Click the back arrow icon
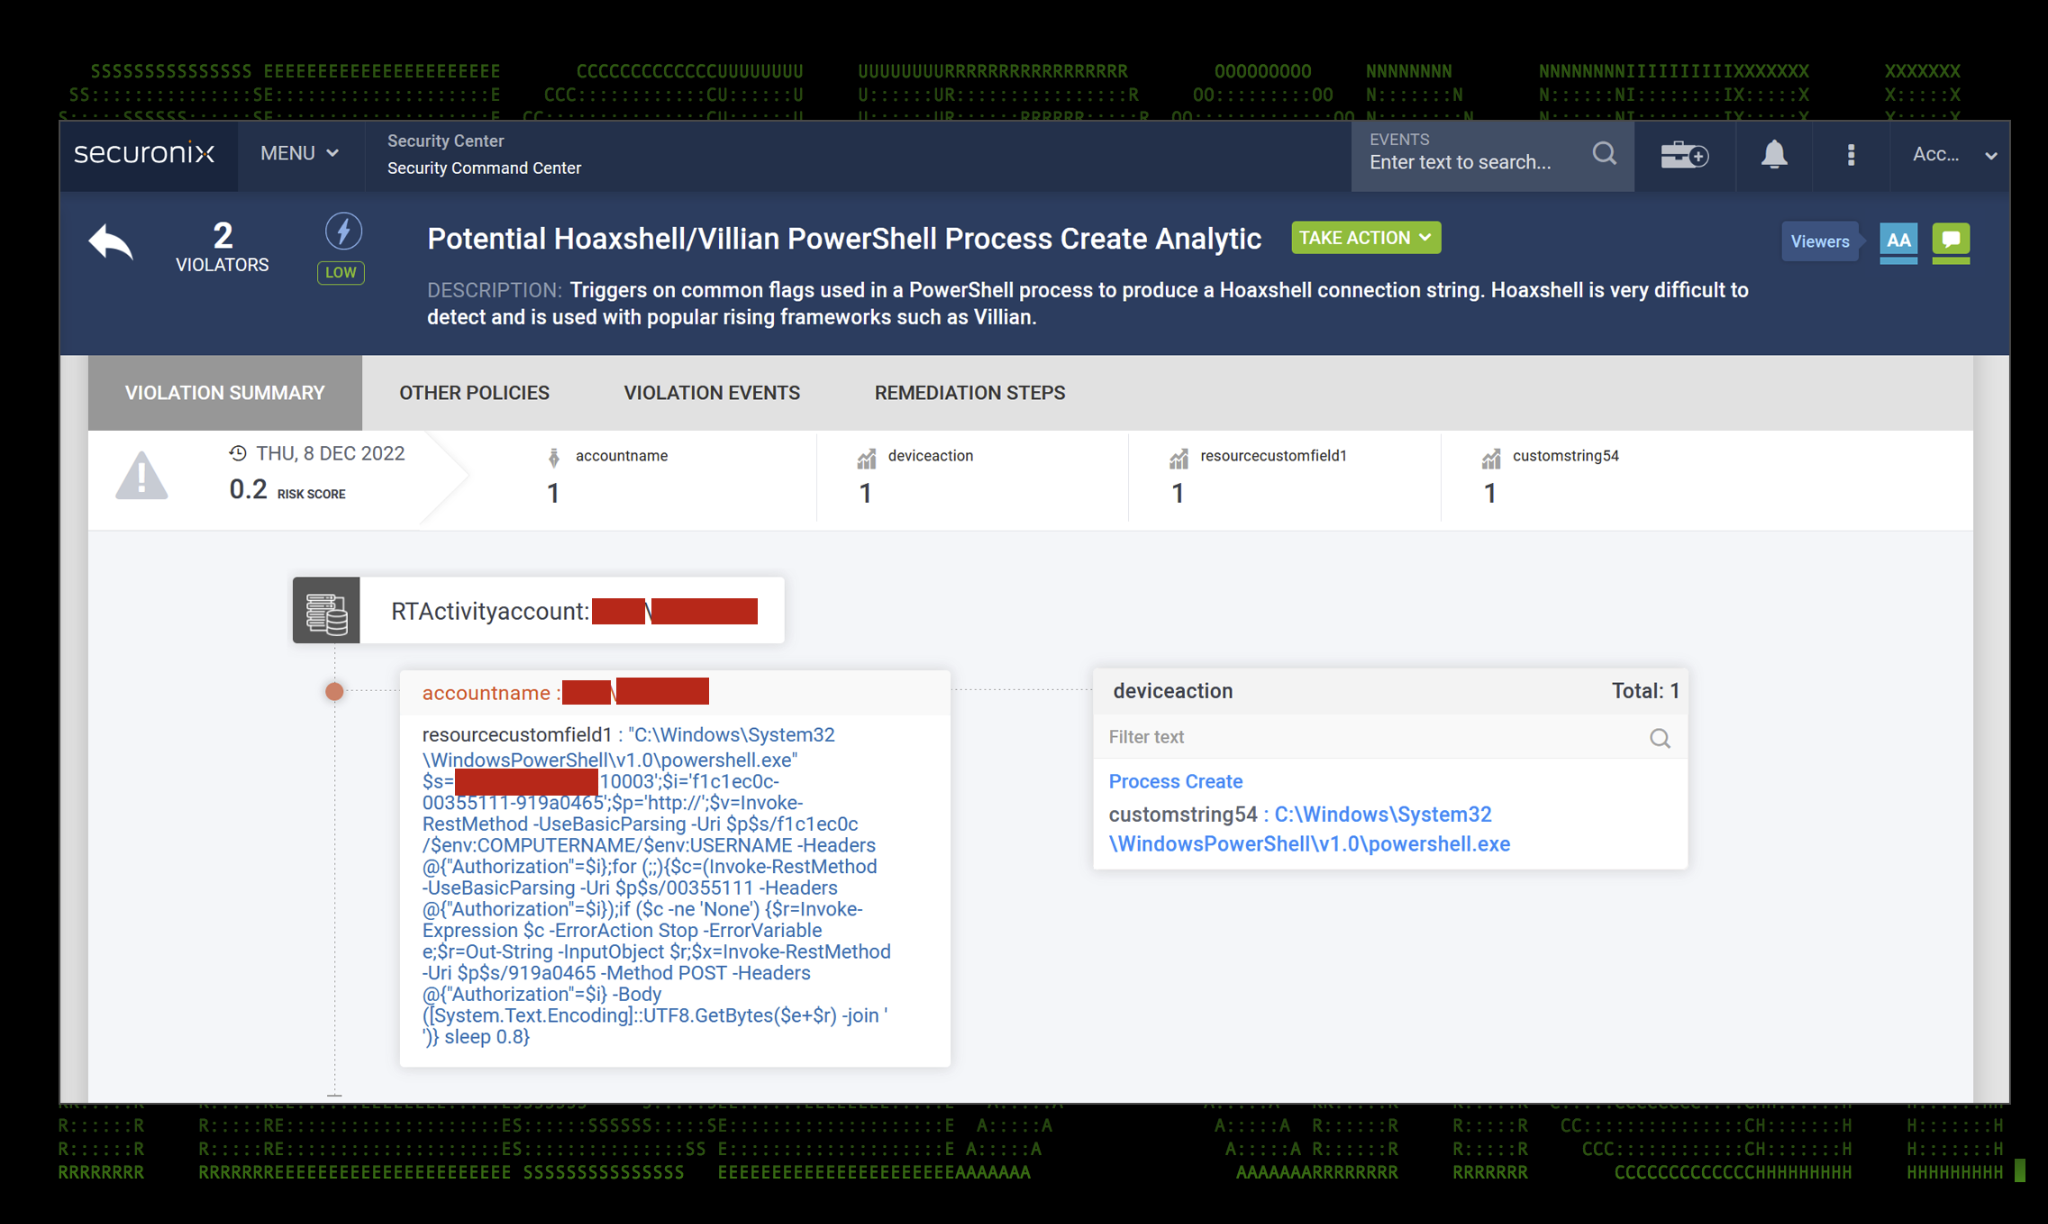This screenshot has height=1224, width=2048. (111, 242)
